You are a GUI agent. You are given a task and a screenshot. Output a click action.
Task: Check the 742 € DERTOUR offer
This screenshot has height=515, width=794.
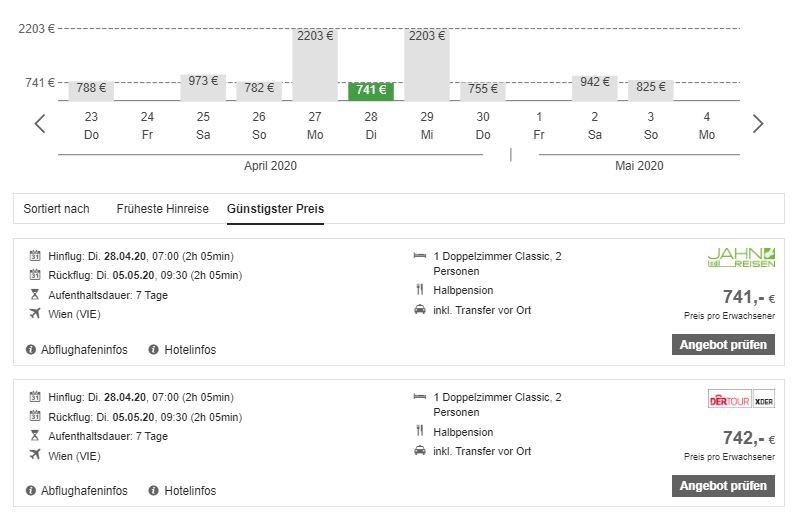[x=723, y=486]
